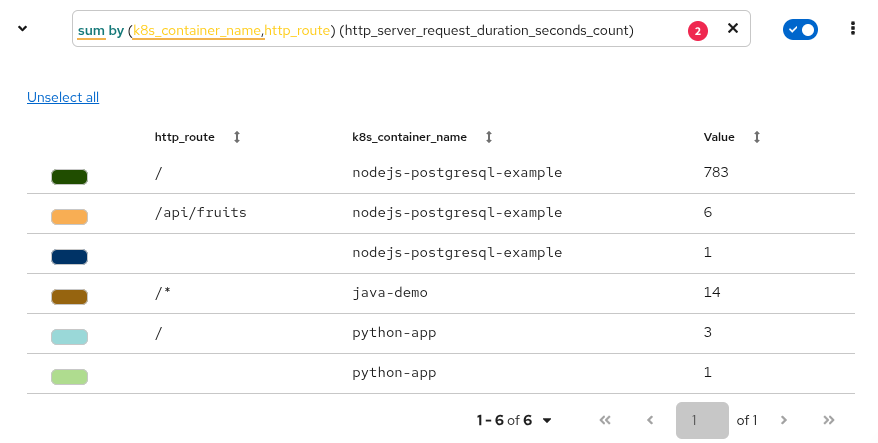Sort by the http_route column icon
The image size is (878, 443).
[237, 137]
